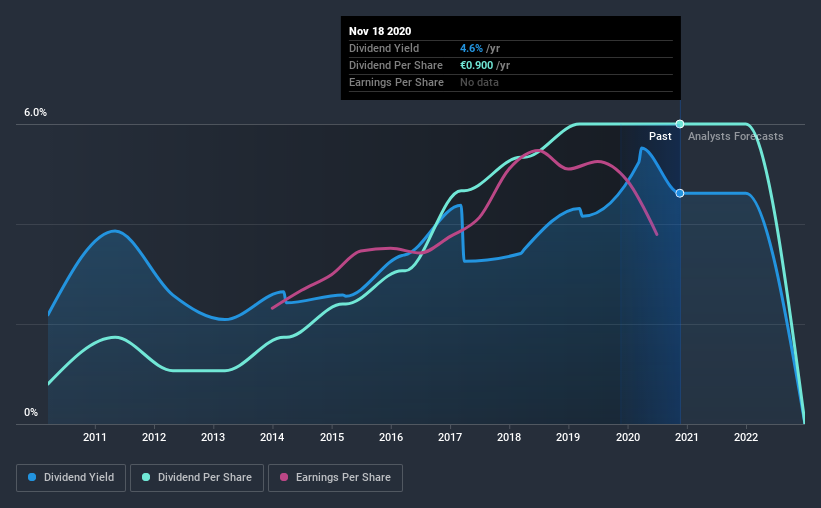This screenshot has height=508, width=821.
Task: Click the 2018 x-axis label
Action: (509, 437)
